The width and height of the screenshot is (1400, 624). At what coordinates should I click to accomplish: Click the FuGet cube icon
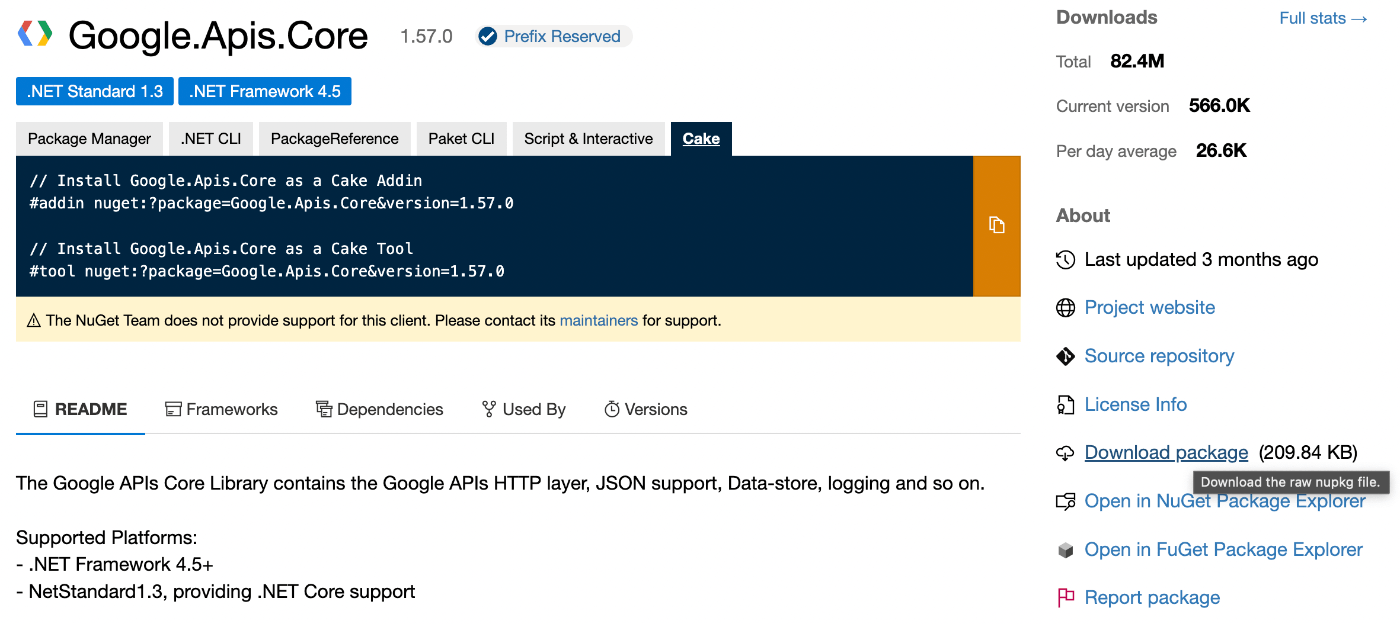1066,550
